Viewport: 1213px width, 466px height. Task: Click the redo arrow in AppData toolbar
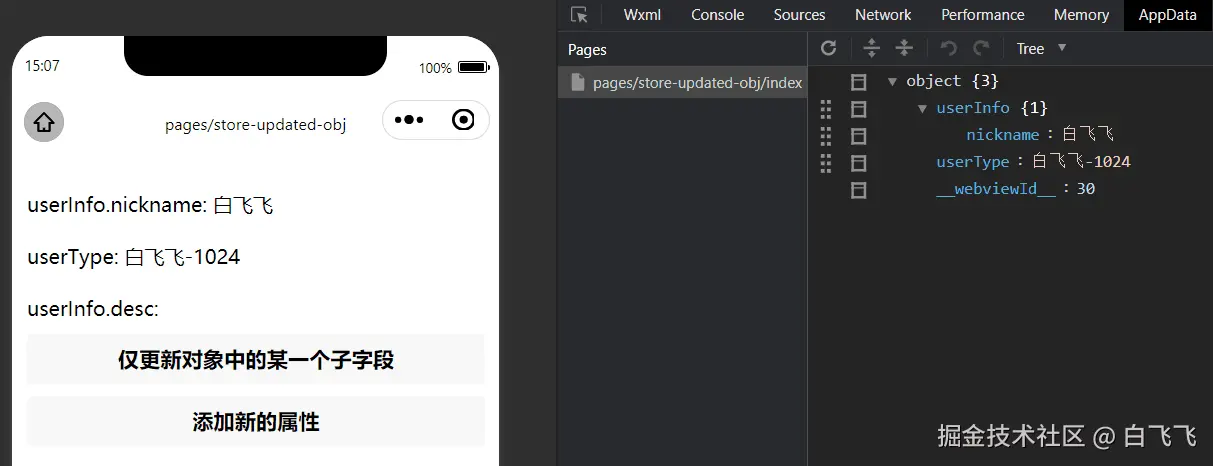982,48
